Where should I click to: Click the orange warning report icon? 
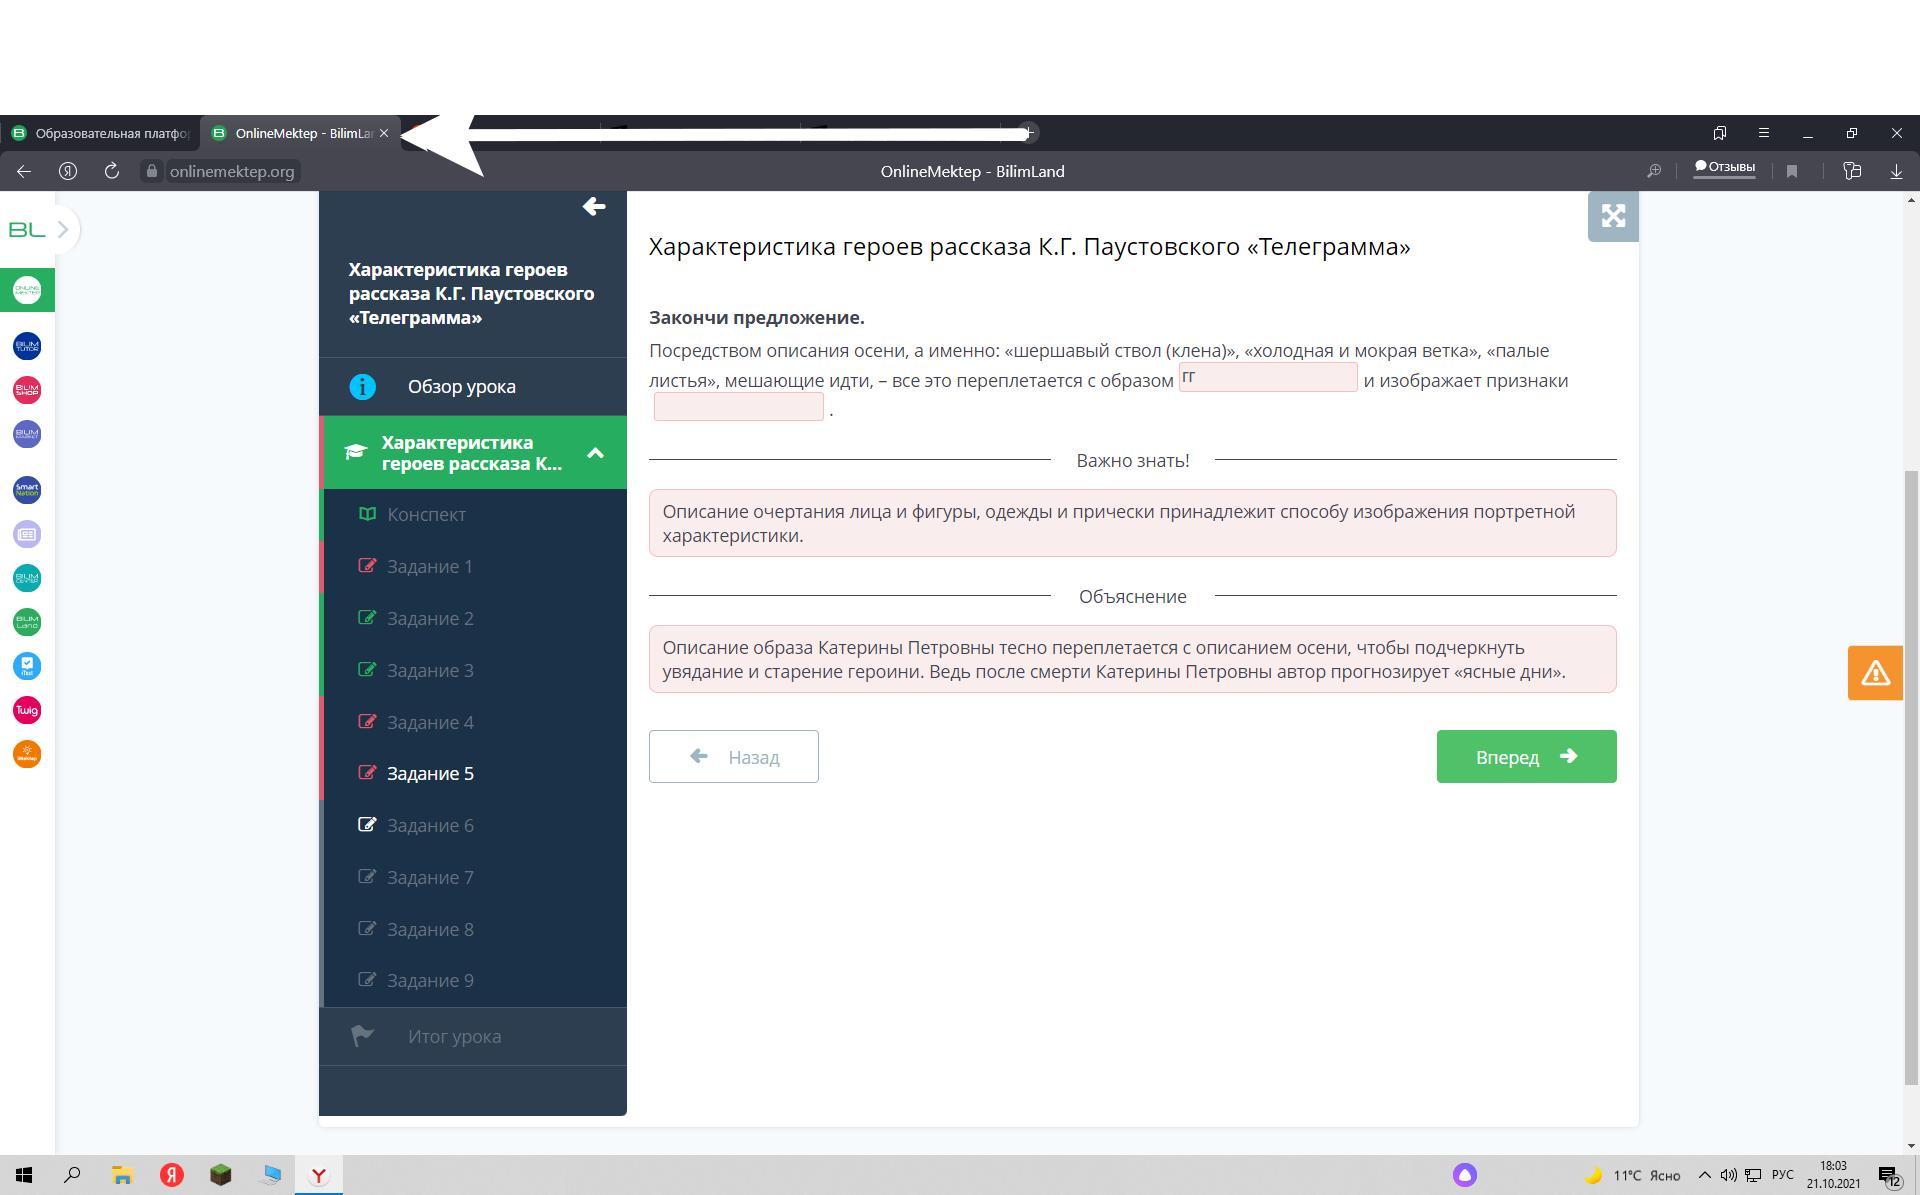point(1874,673)
